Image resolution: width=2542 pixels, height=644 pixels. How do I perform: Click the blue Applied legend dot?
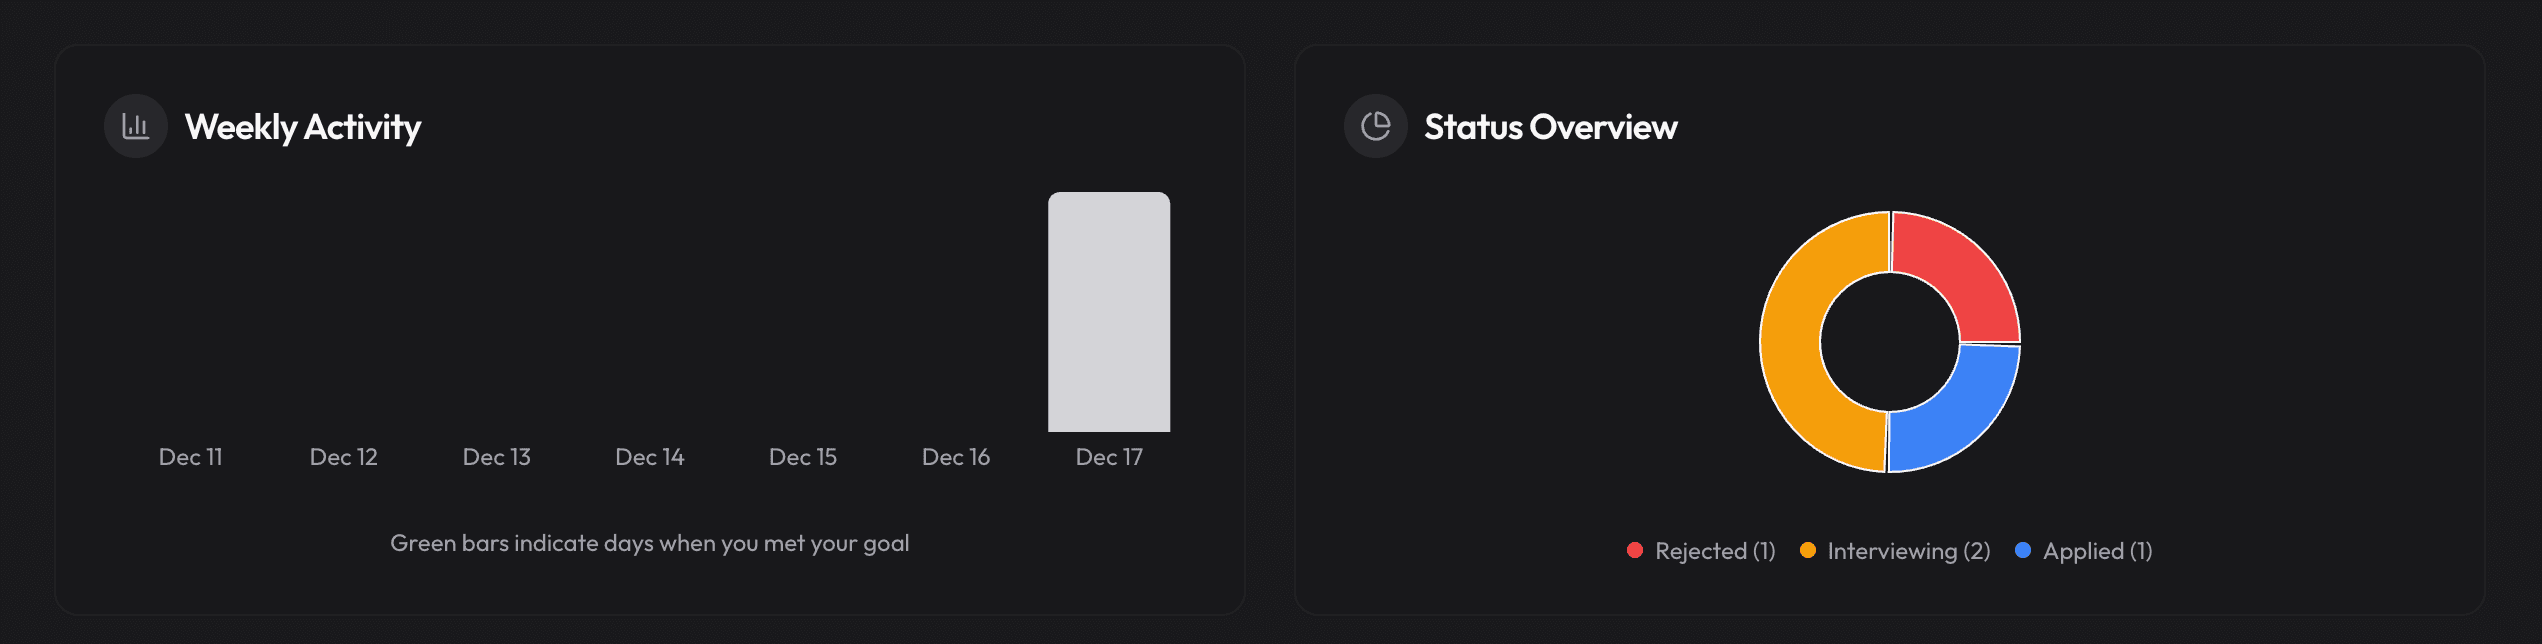tap(2022, 550)
